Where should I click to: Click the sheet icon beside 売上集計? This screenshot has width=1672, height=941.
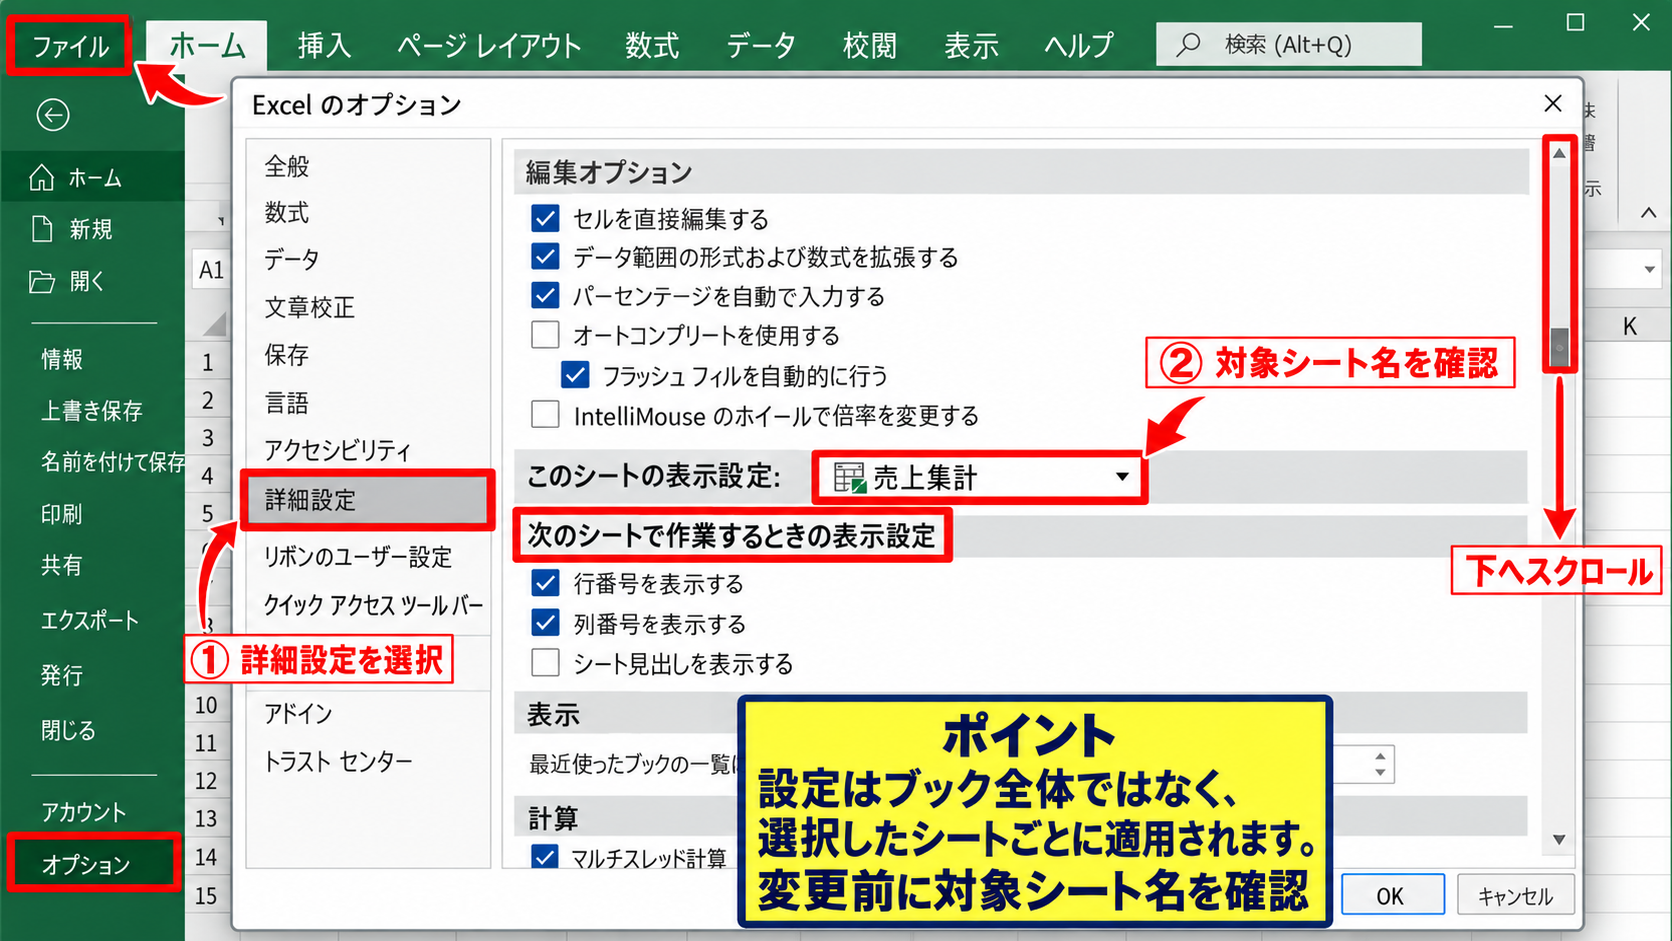point(849,478)
